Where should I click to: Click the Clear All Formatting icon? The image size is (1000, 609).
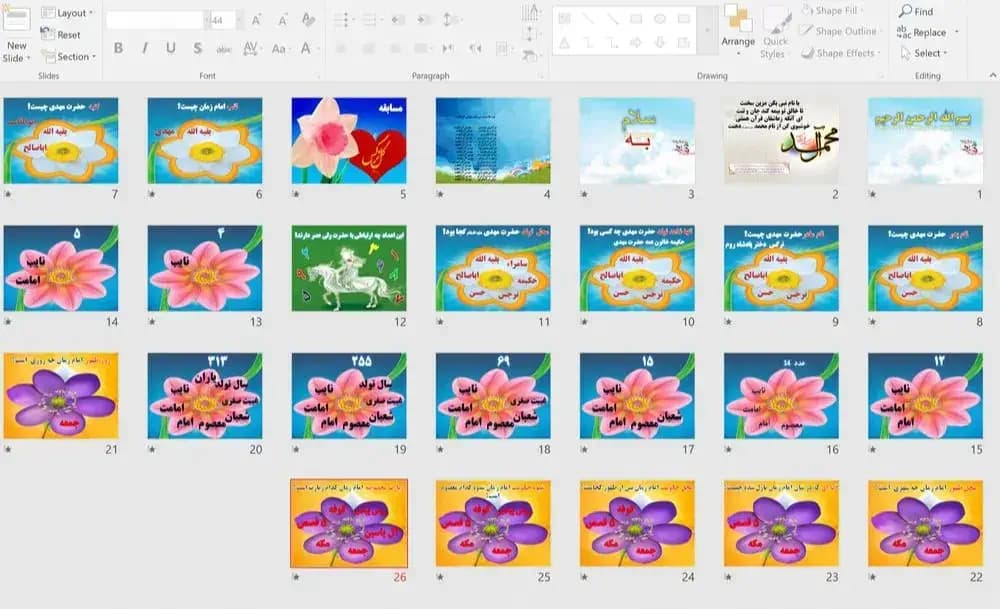pos(309,20)
